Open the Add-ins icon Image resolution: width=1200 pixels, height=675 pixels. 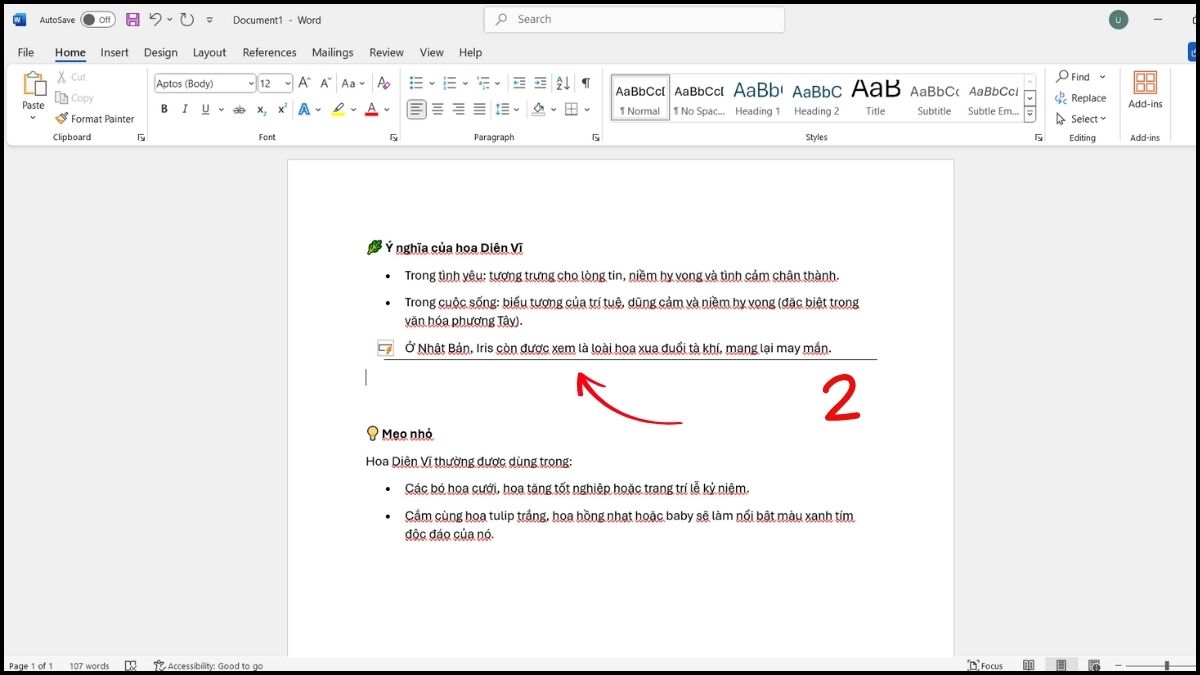(x=1145, y=89)
